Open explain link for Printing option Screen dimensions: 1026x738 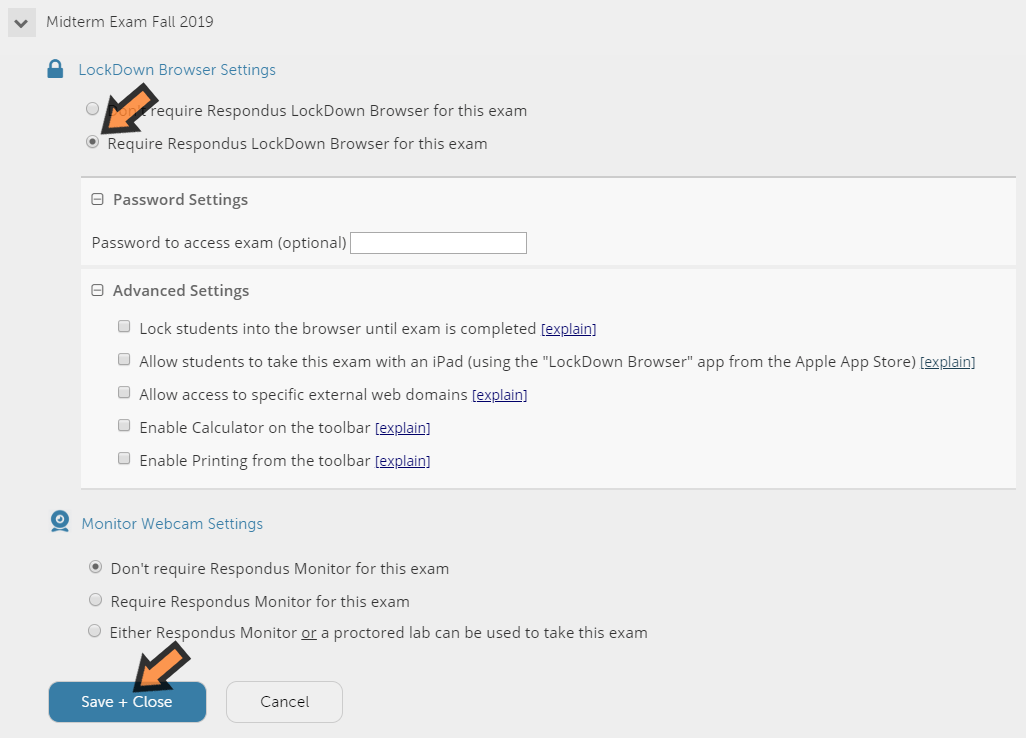tap(402, 461)
